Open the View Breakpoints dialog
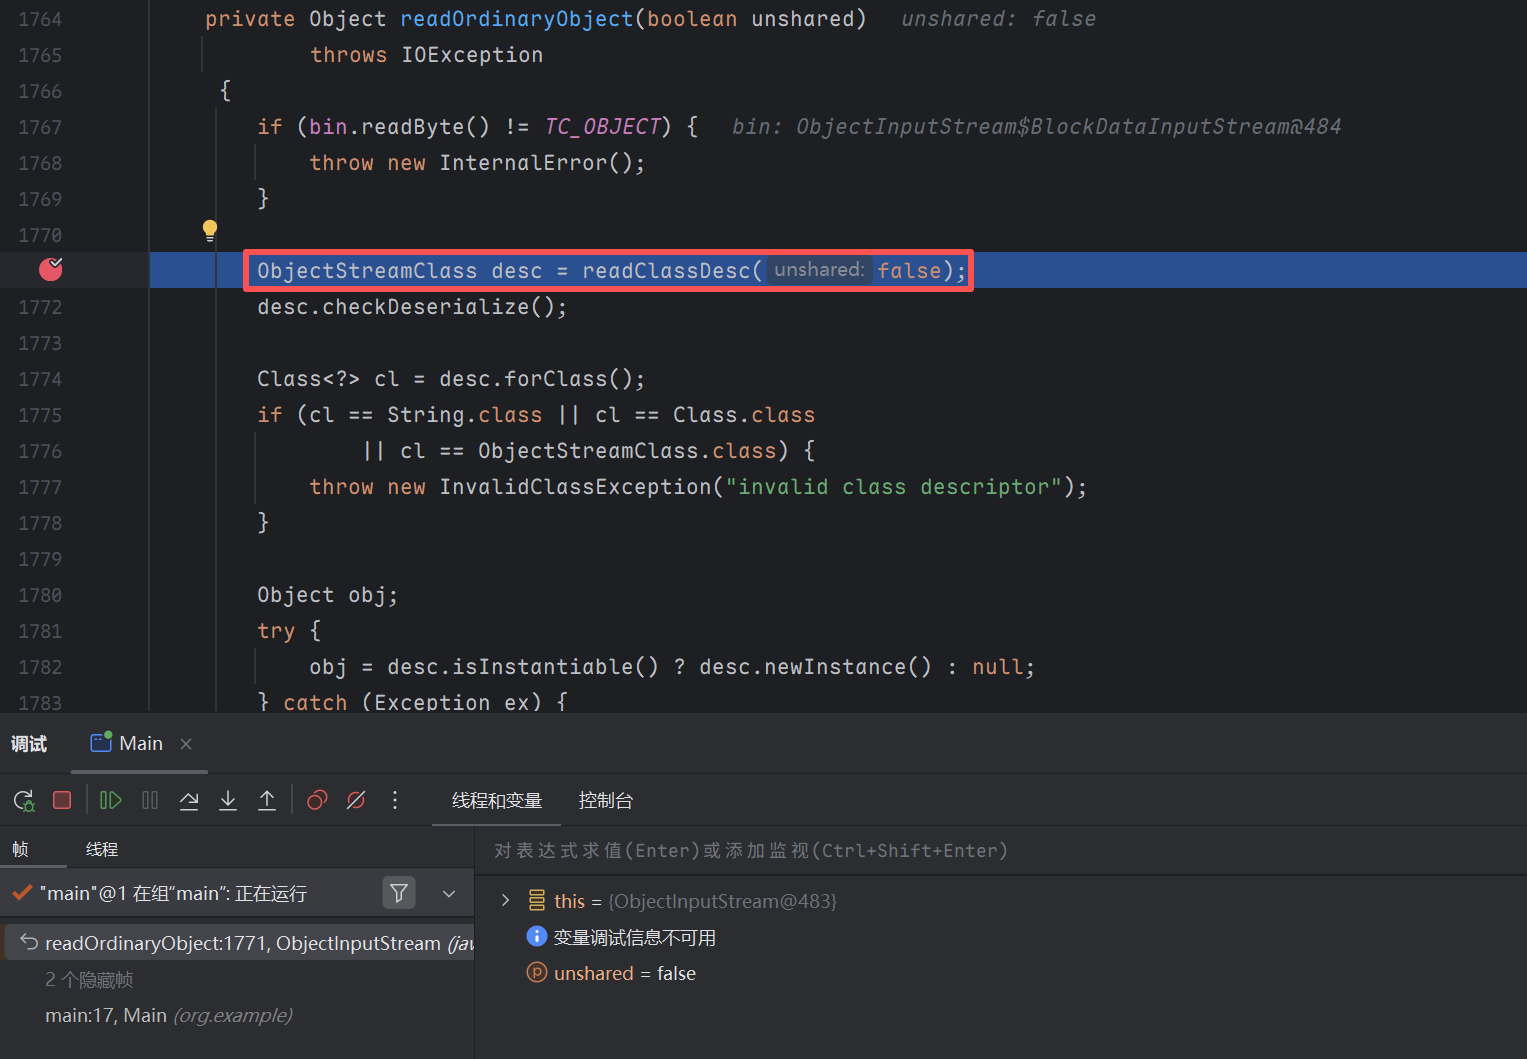Image resolution: width=1527 pixels, height=1059 pixels. pos(317,800)
